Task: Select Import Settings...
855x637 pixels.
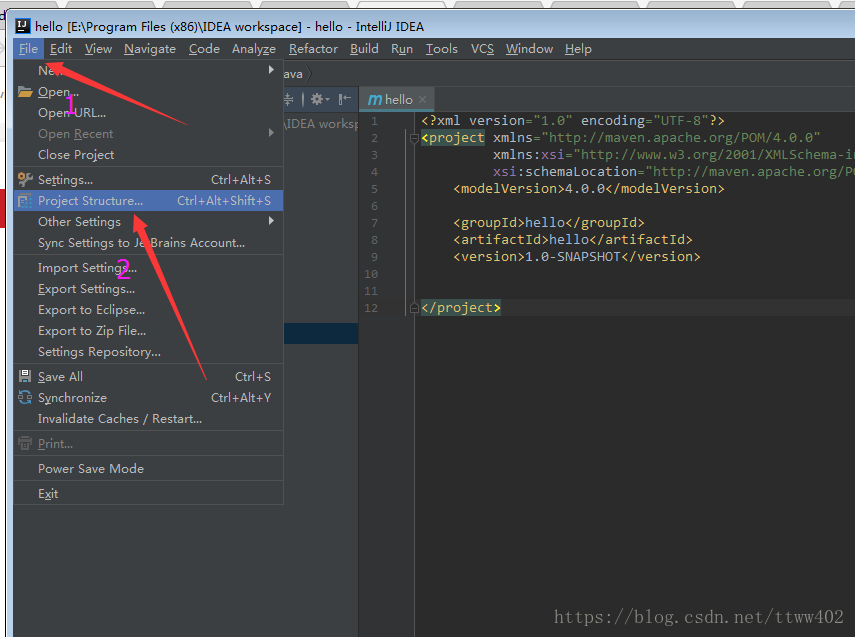Action: 148,268
